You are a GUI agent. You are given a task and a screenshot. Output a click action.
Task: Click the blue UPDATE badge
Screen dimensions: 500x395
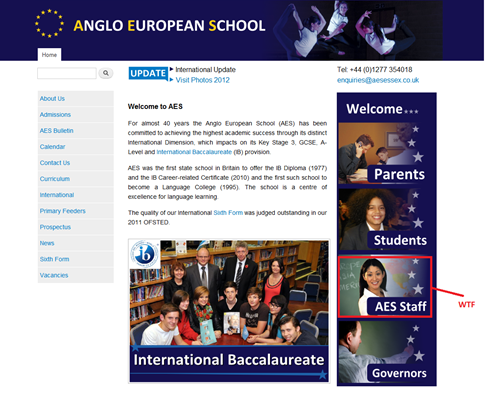[x=148, y=74]
